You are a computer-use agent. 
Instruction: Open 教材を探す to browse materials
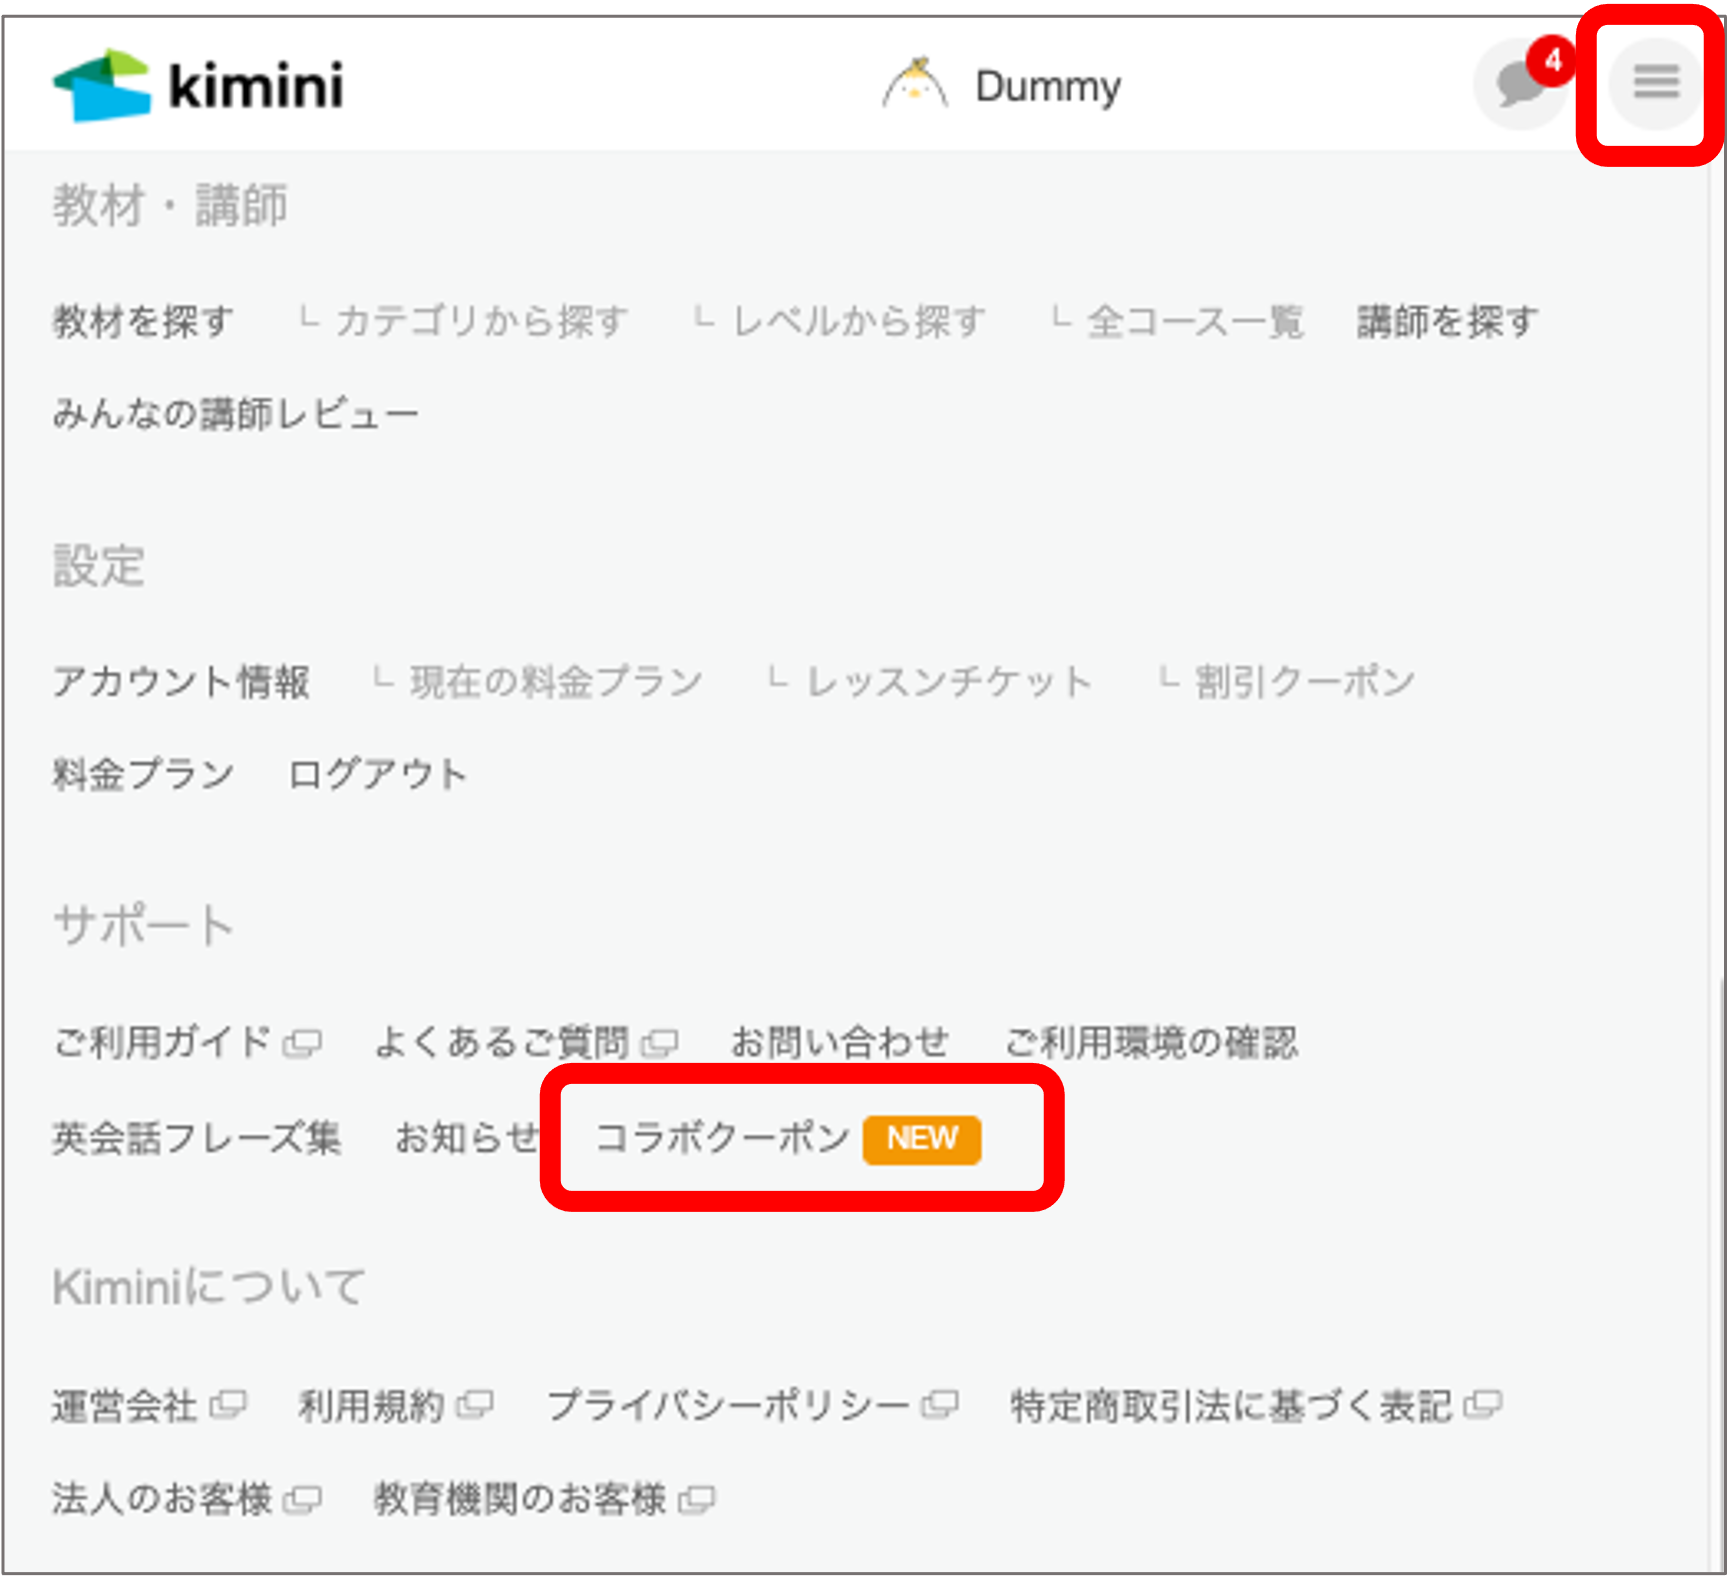(x=143, y=321)
